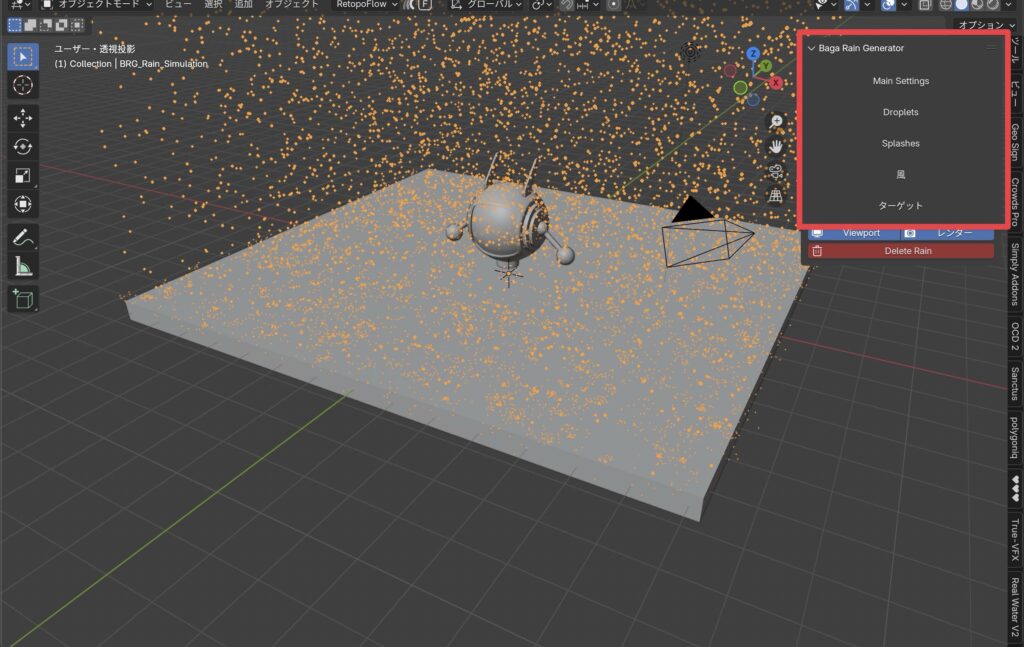The image size is (1024, 647).
Task: Open the Splashes section
Action: pos(901,144)
